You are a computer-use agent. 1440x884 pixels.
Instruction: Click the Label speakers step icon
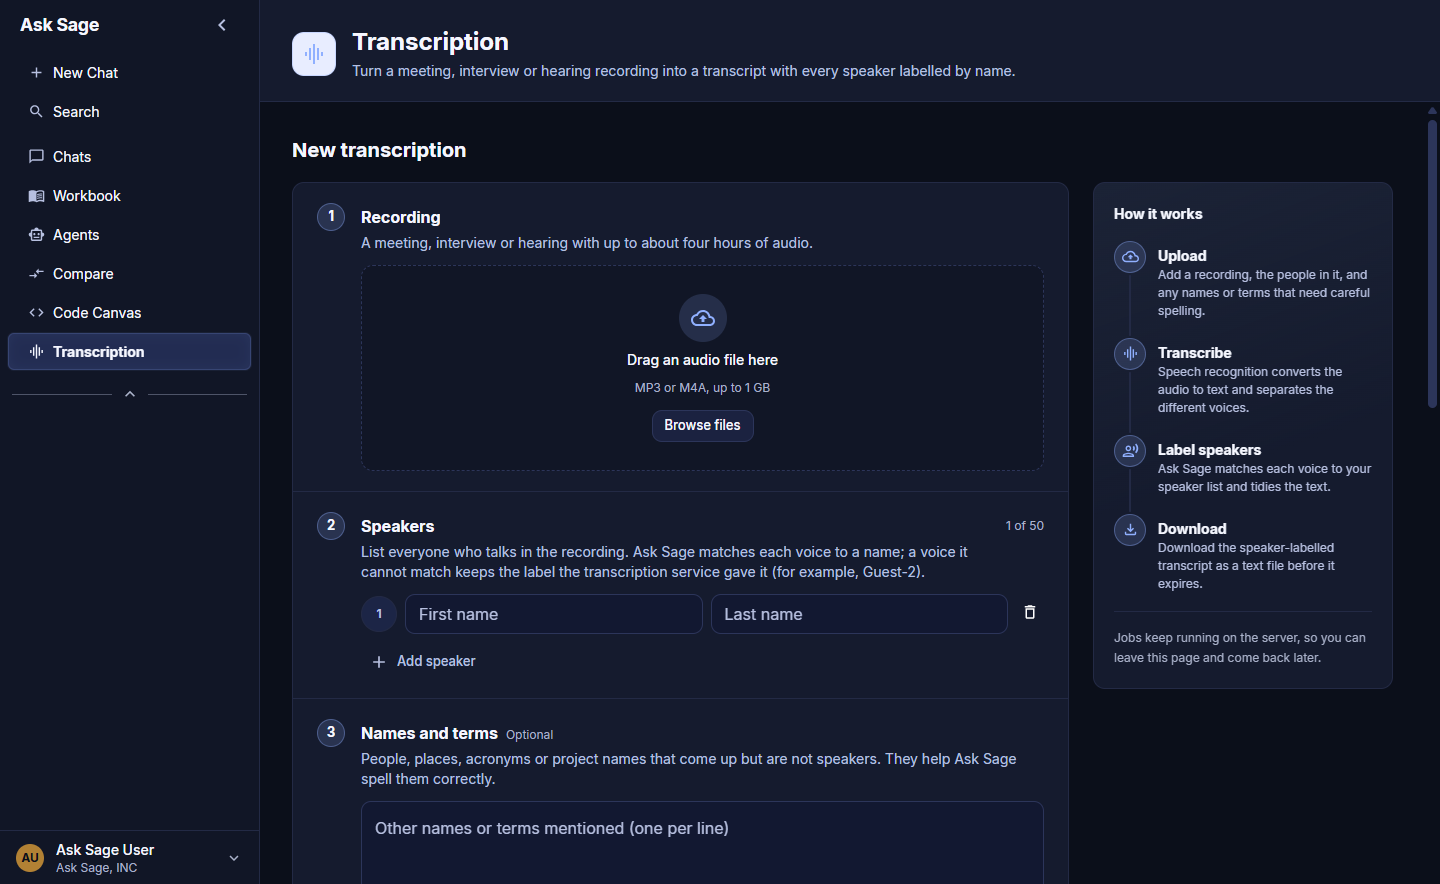coord(1130,451)
